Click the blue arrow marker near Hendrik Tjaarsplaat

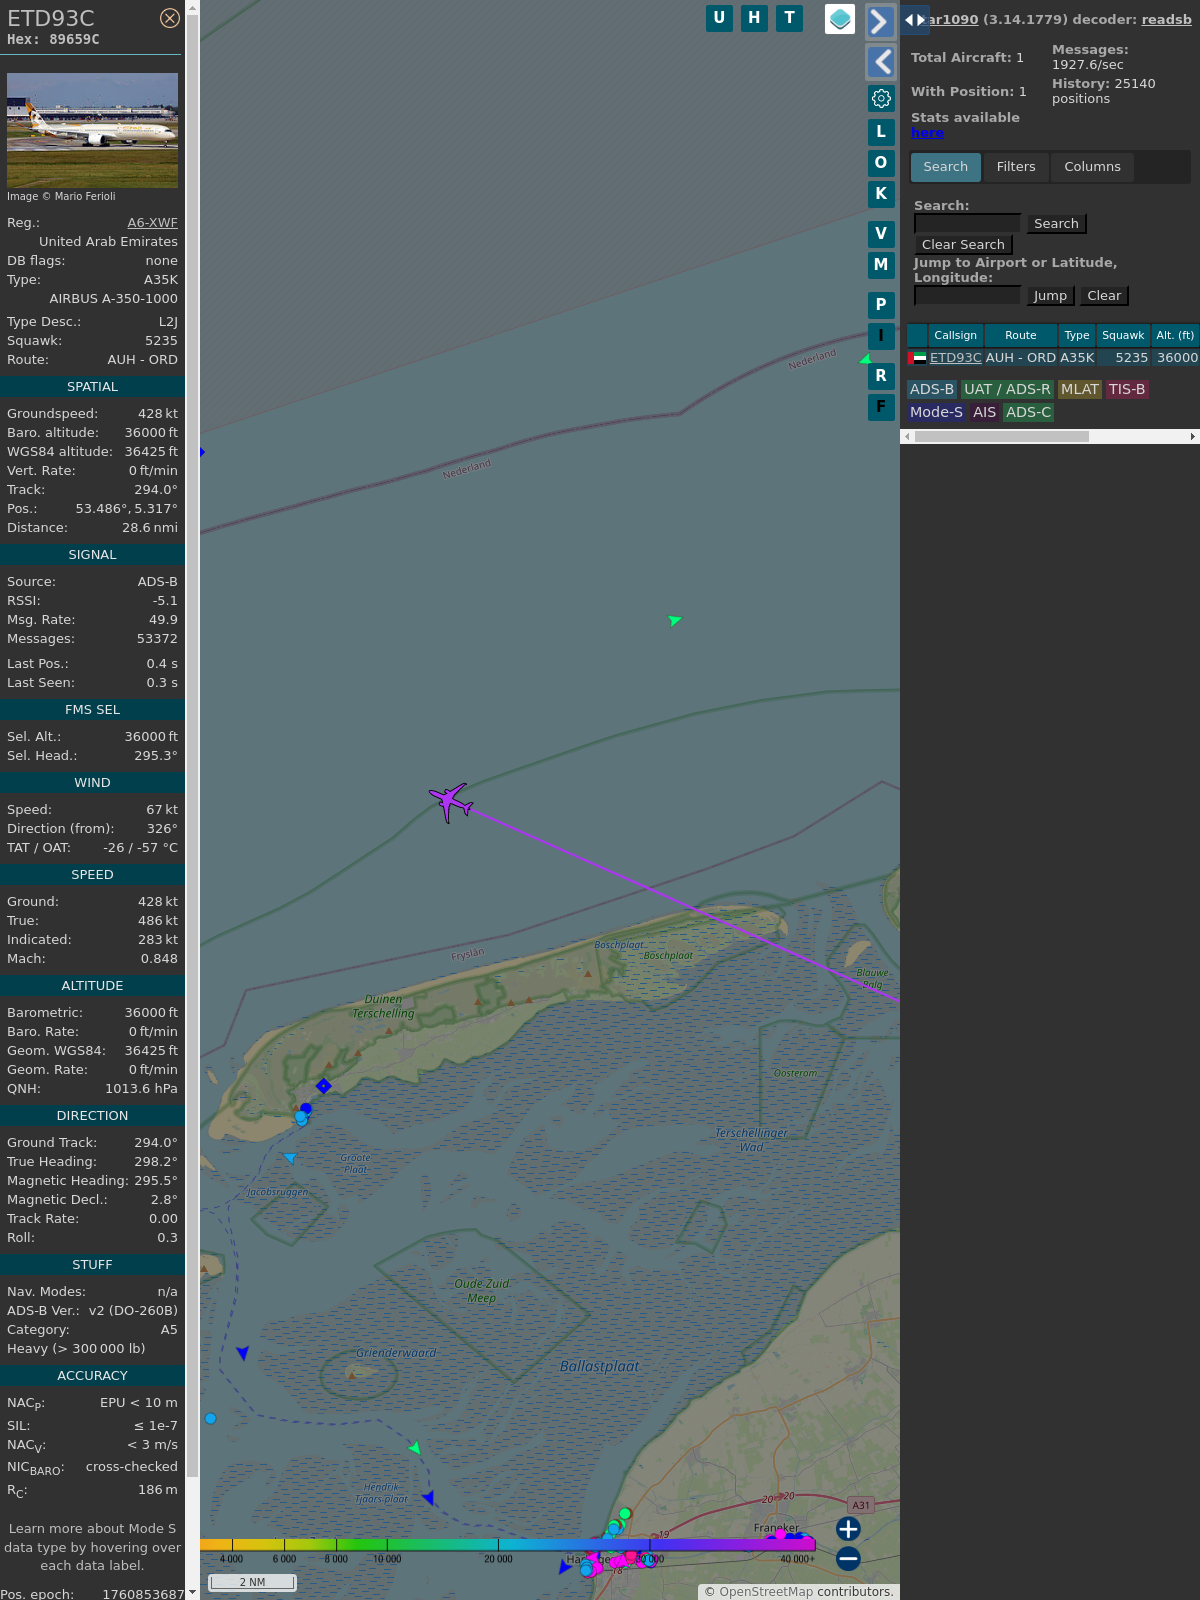[428, 1497]
